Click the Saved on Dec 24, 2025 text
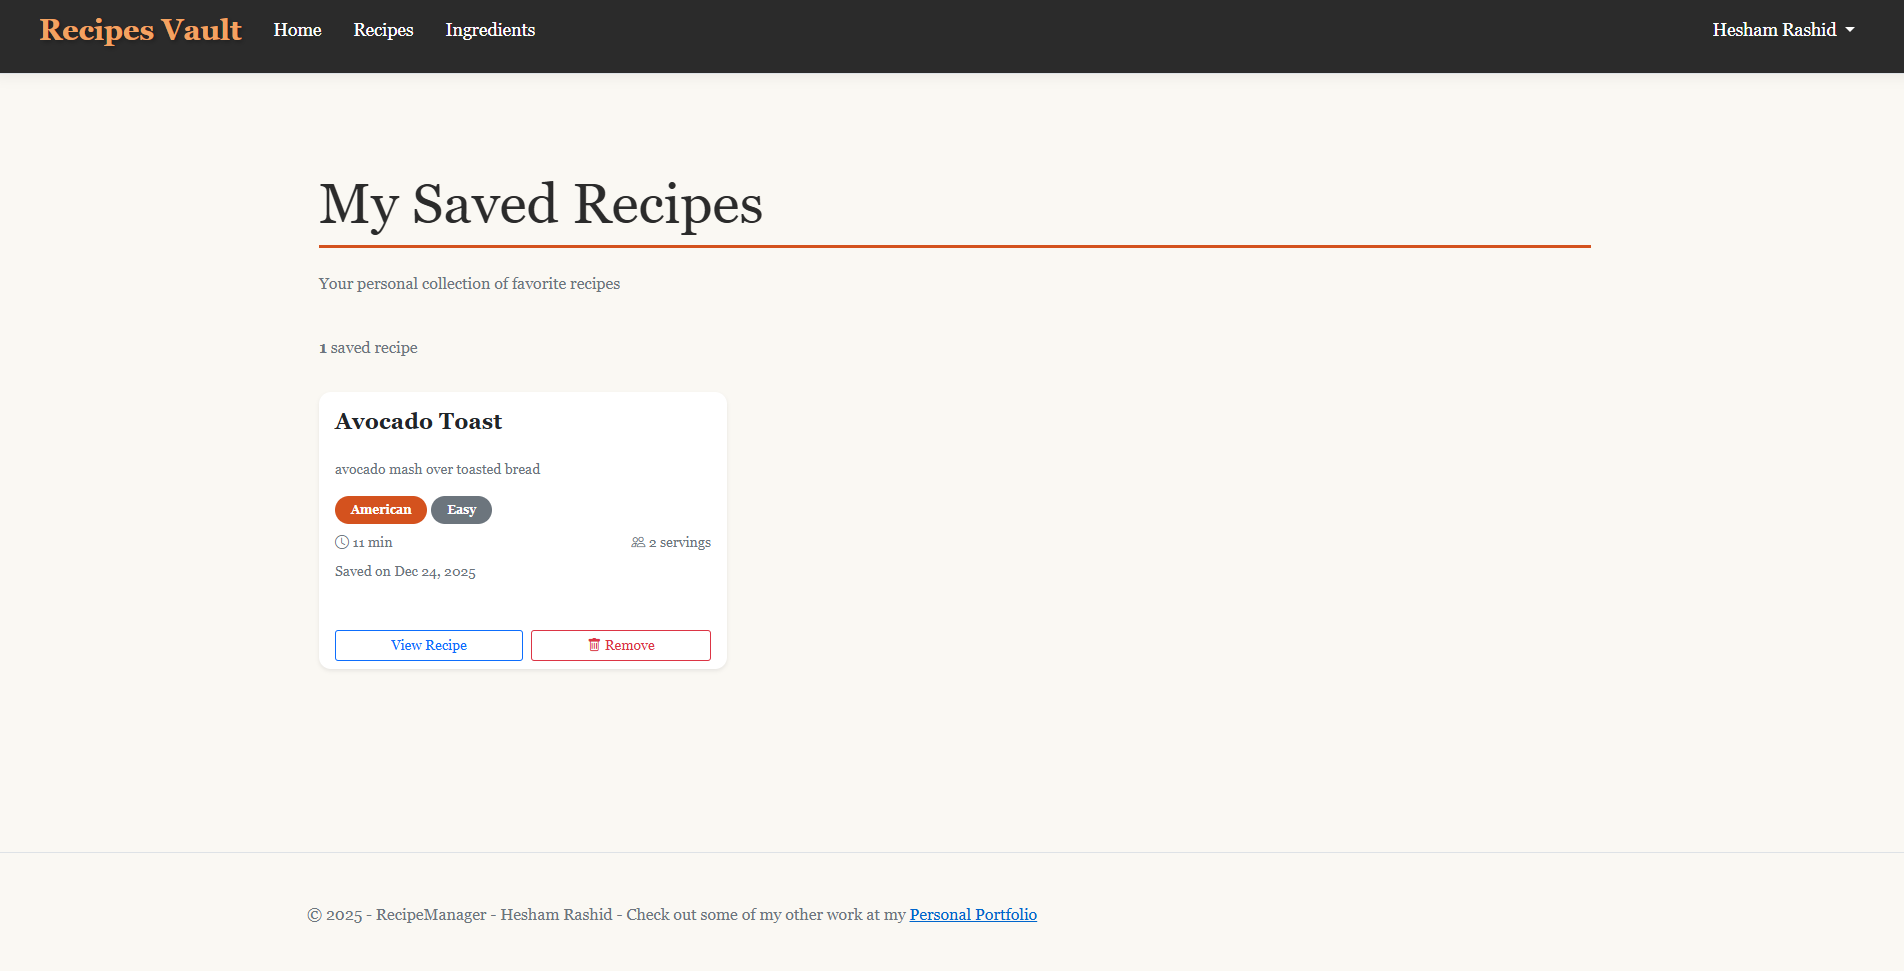 [404, 571]
